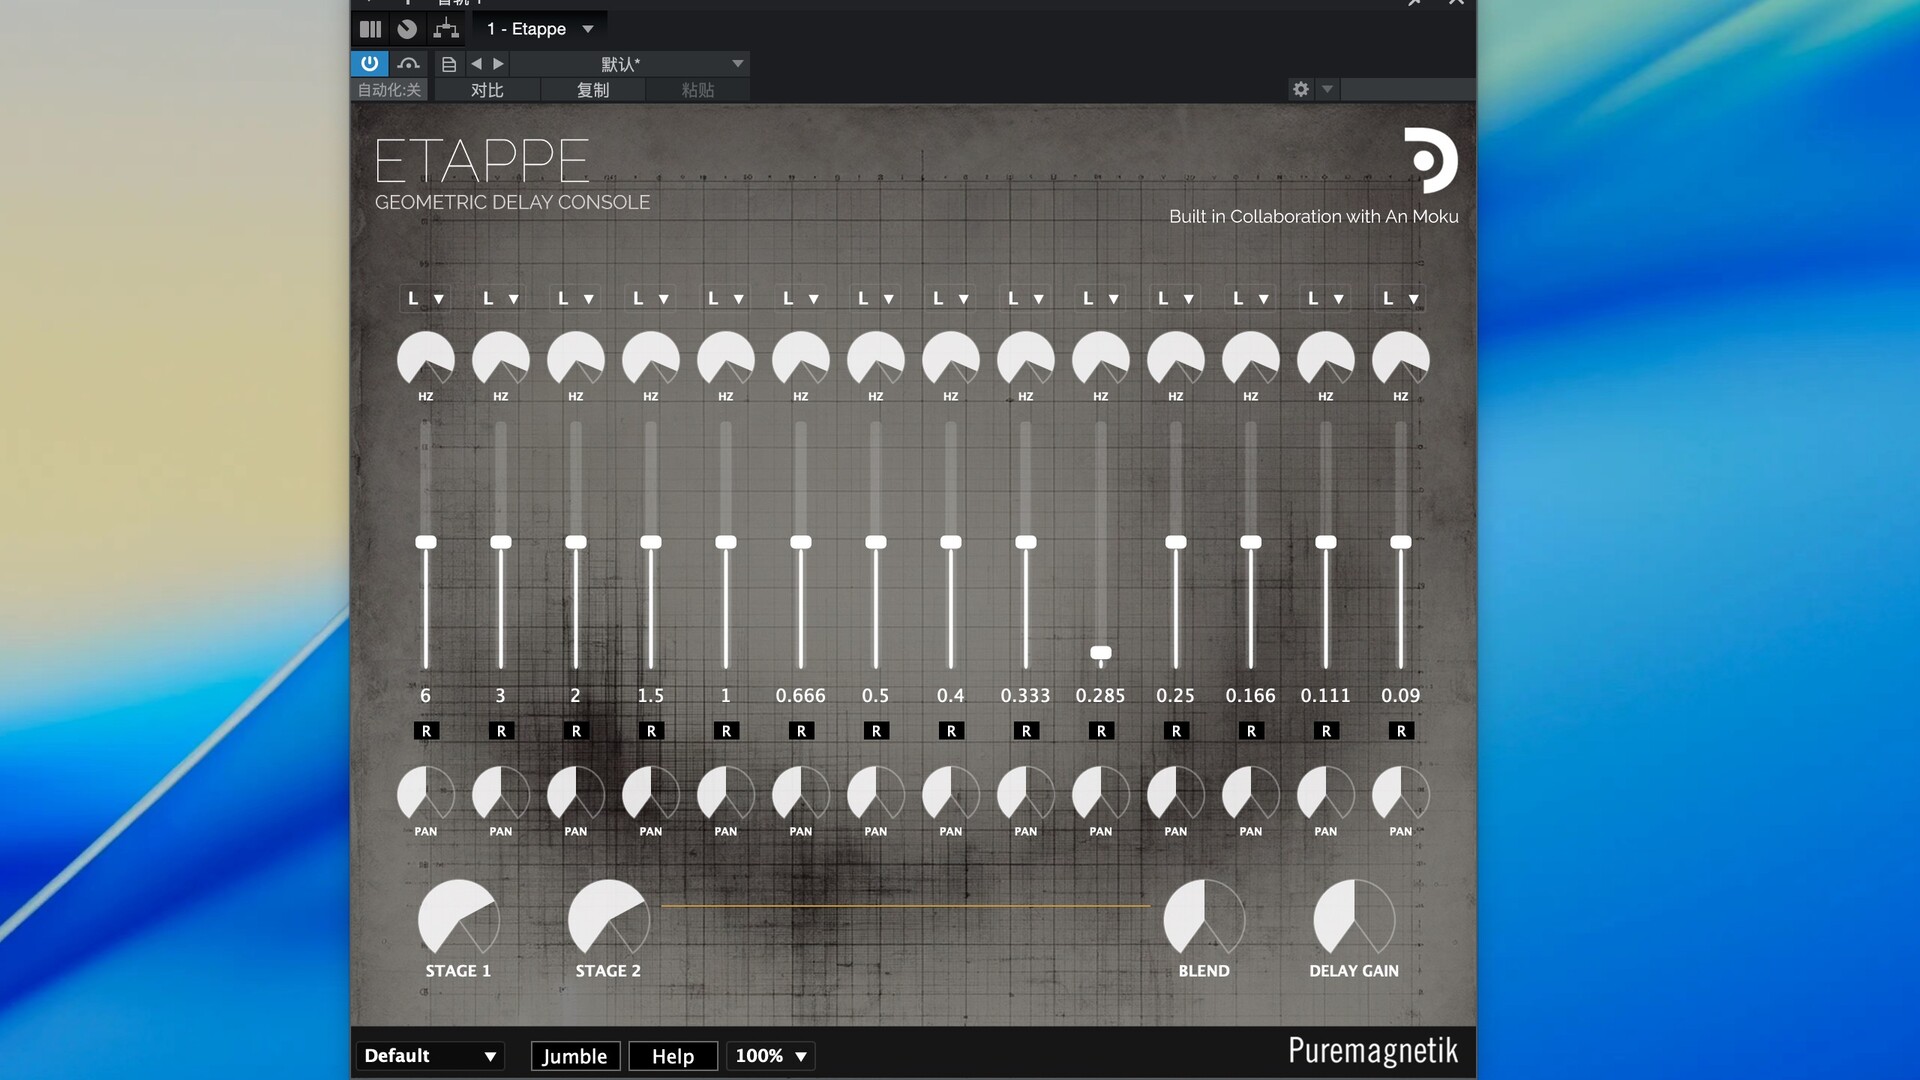Click the HZ knob for the 3 delay channel
Image resolution: width=1920 pixels, height=1080 pixels.
pos(501,360)
